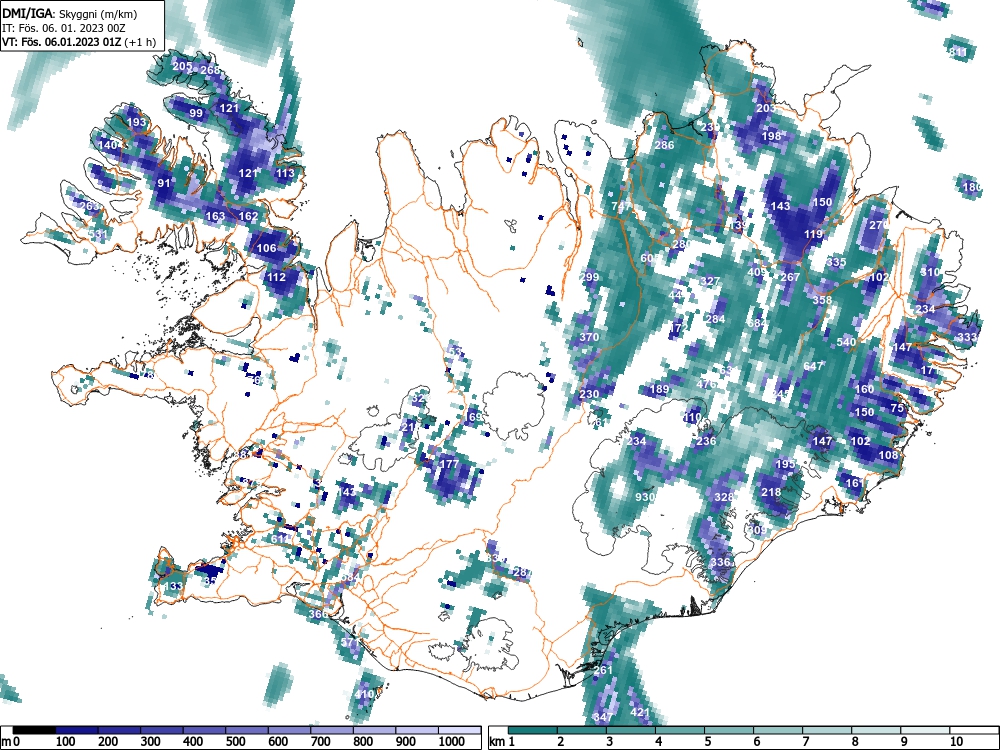Click the visibility value 189 on the map
The image size is (1000, 750).
point(659,389)
